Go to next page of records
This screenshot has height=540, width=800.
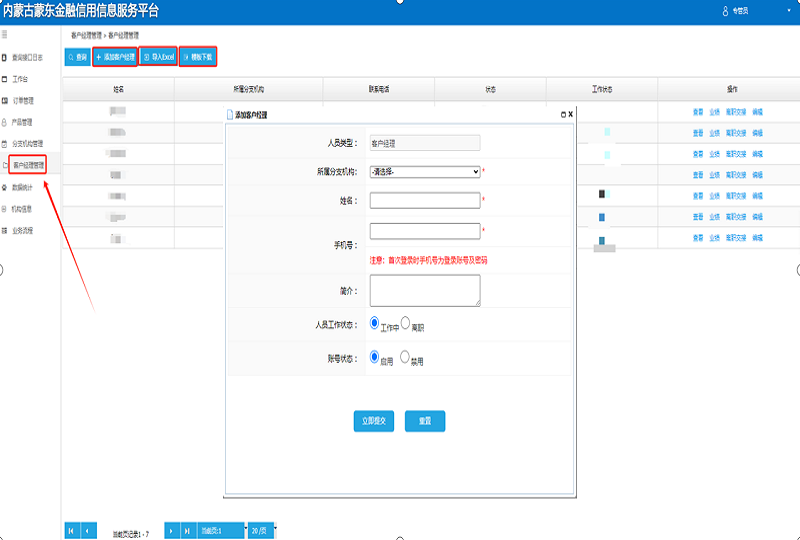(x=171, y=529)
